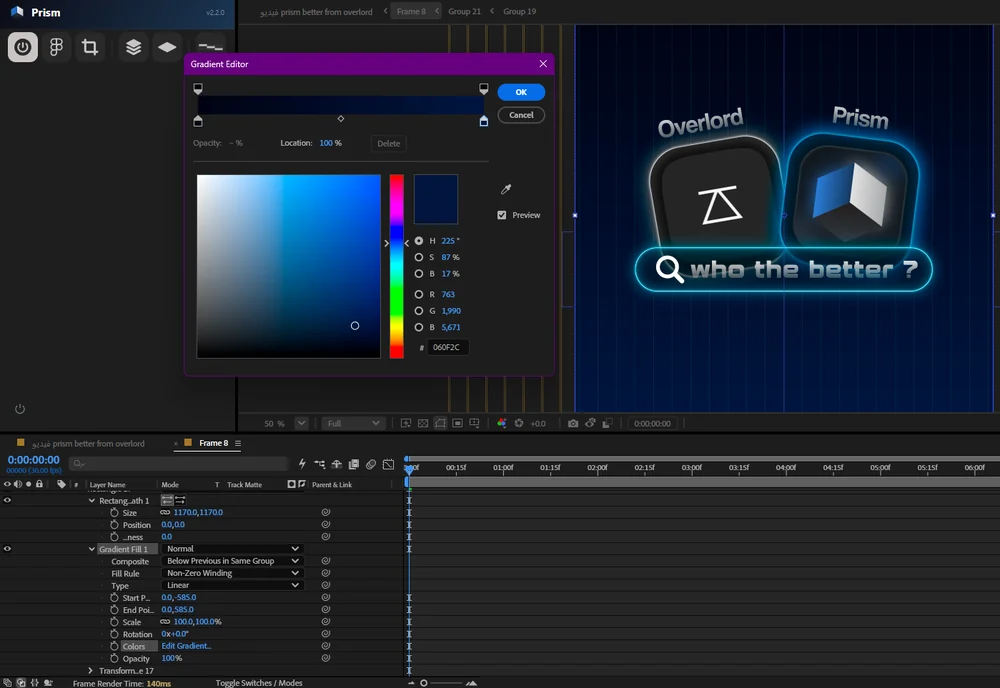Select the crop icon in Prism toolbar
This screenshot has height=688, width=1000.
point(90,47)
